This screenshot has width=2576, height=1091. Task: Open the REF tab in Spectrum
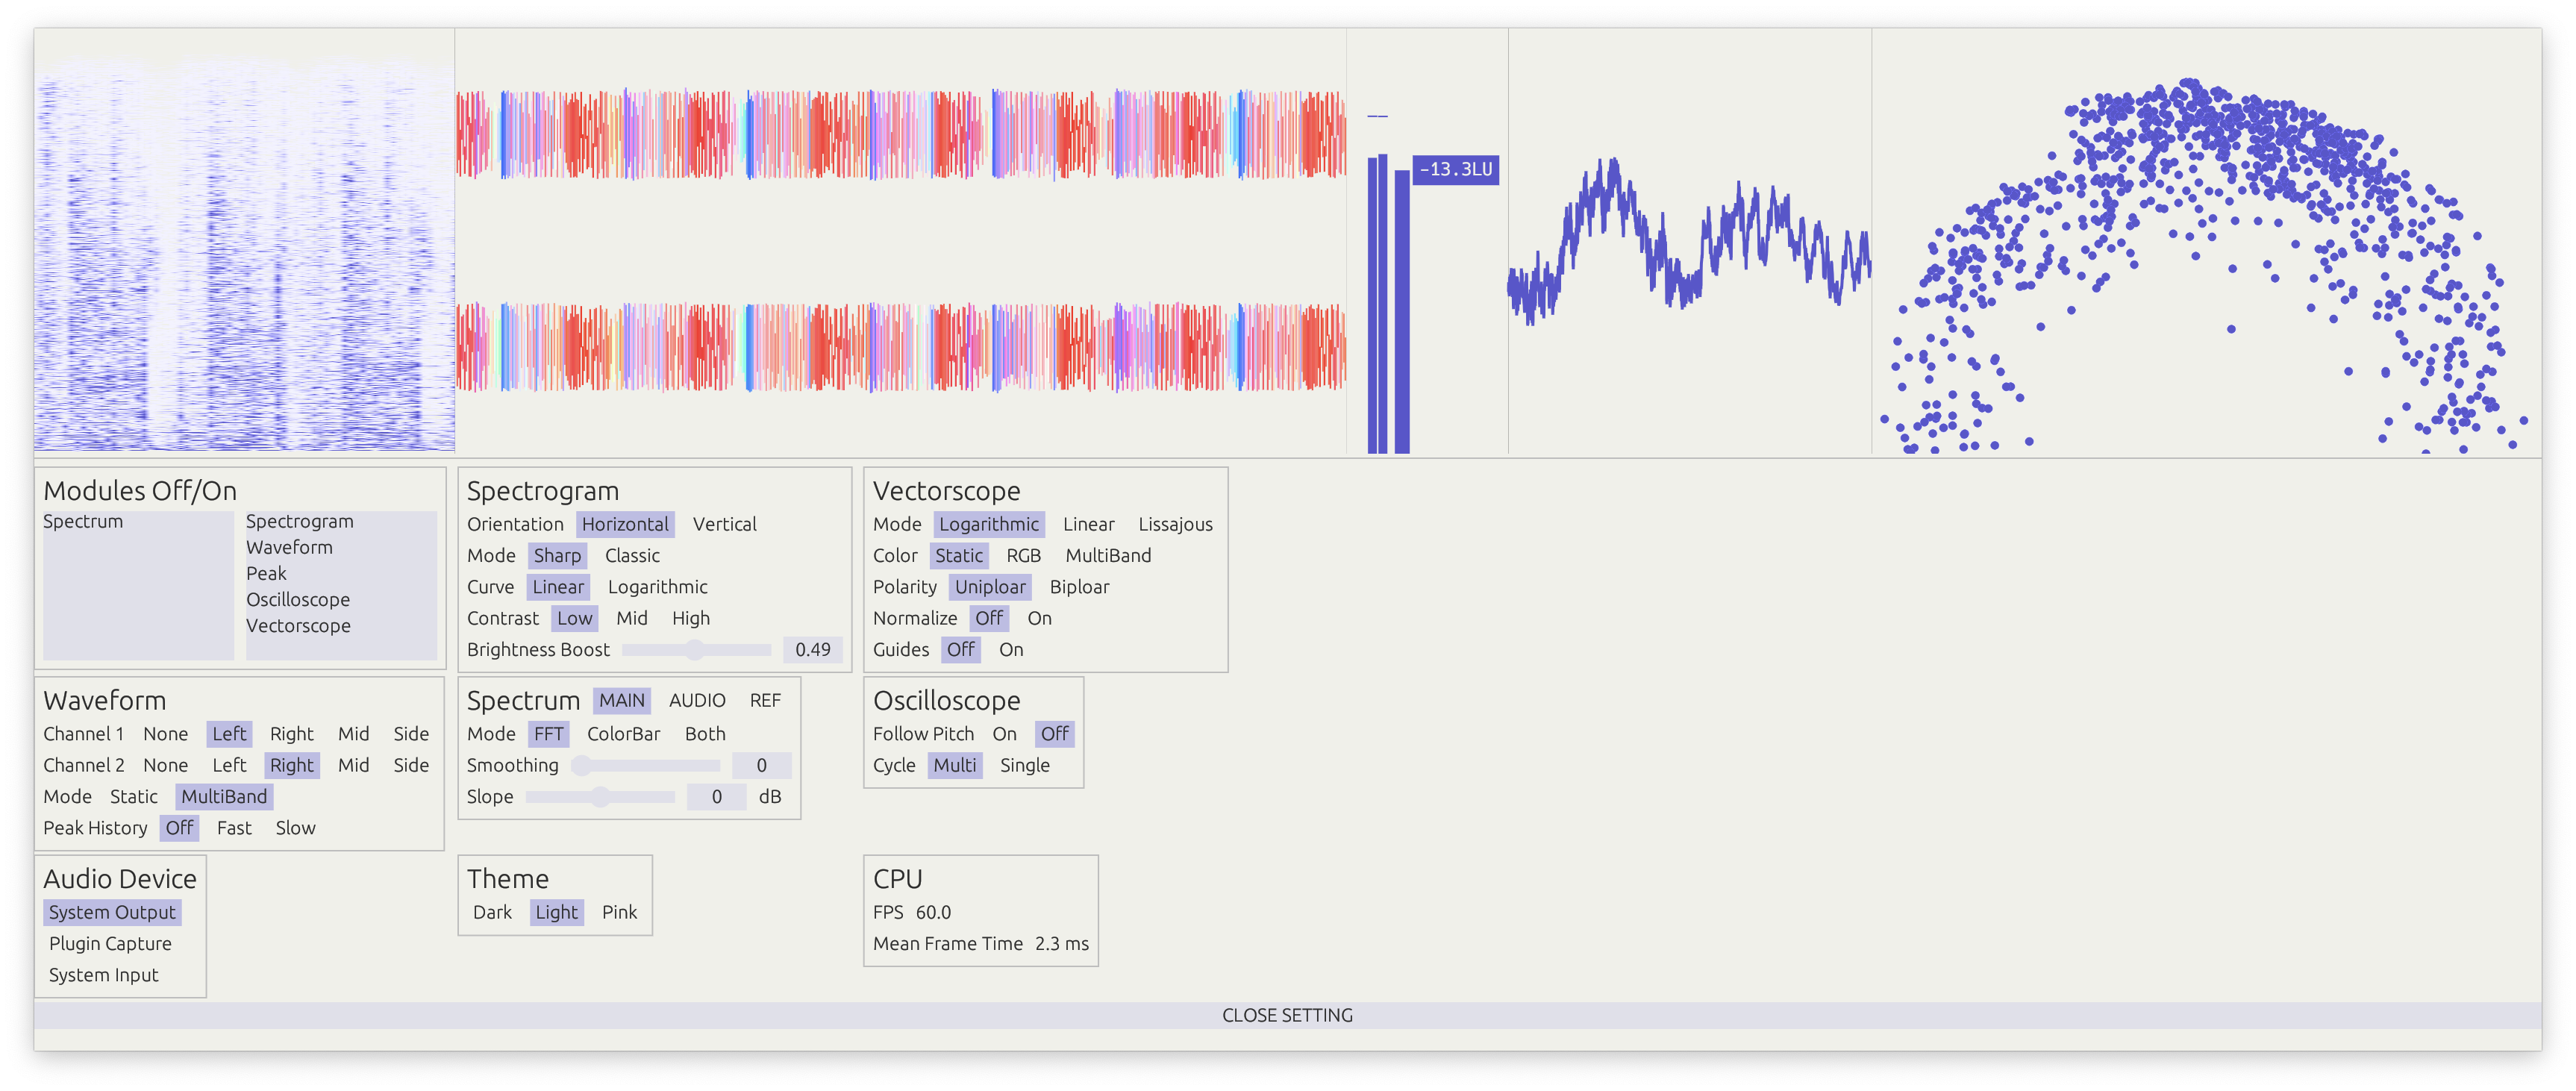pos(765,701)
